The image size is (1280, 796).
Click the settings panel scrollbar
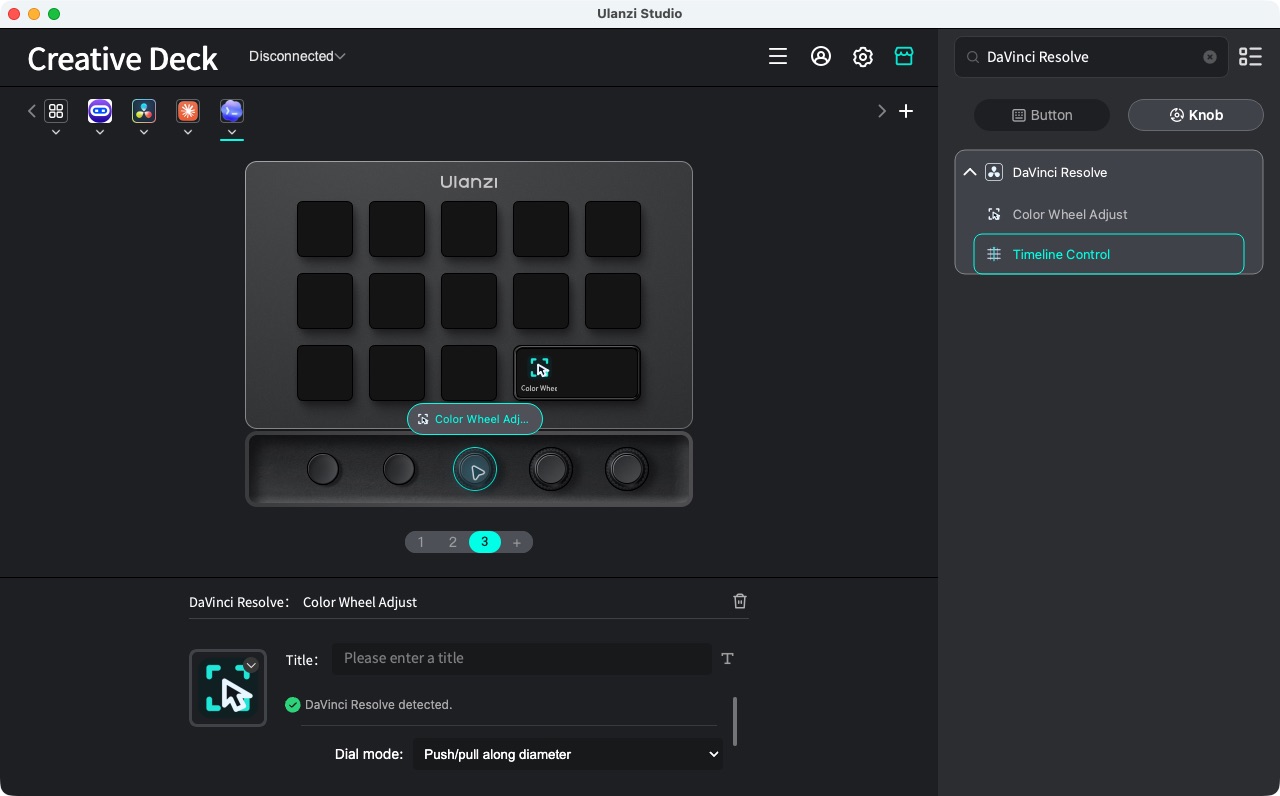[x=735, y=721]
